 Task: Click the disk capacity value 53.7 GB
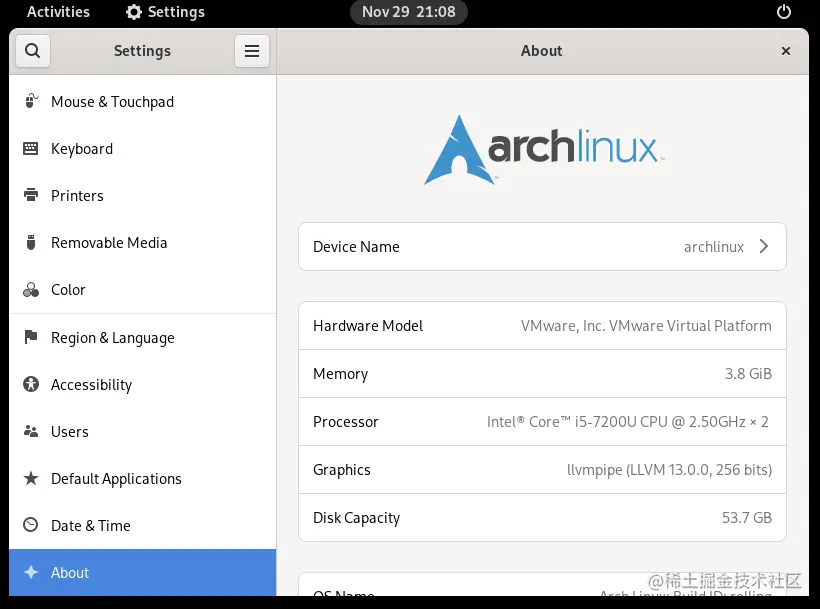747,518
